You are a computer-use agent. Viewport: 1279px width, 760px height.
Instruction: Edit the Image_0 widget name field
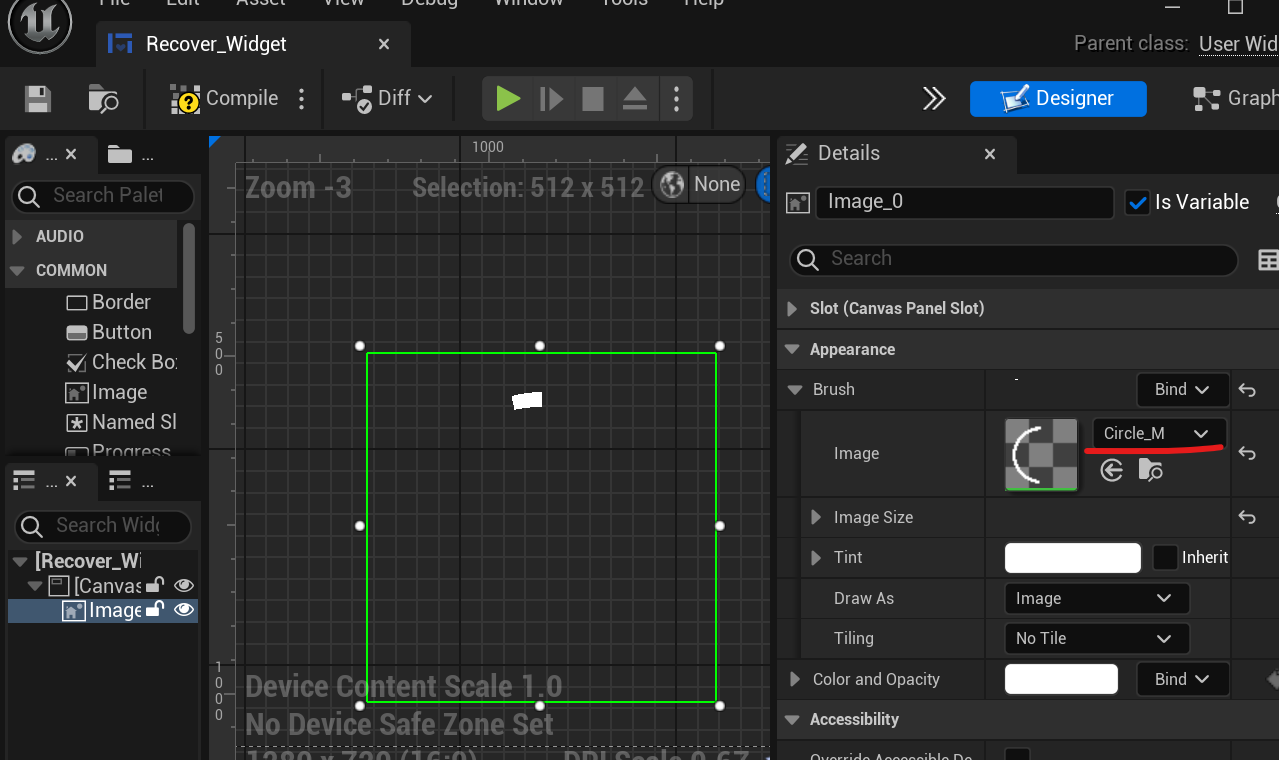(x=965, y=202)
